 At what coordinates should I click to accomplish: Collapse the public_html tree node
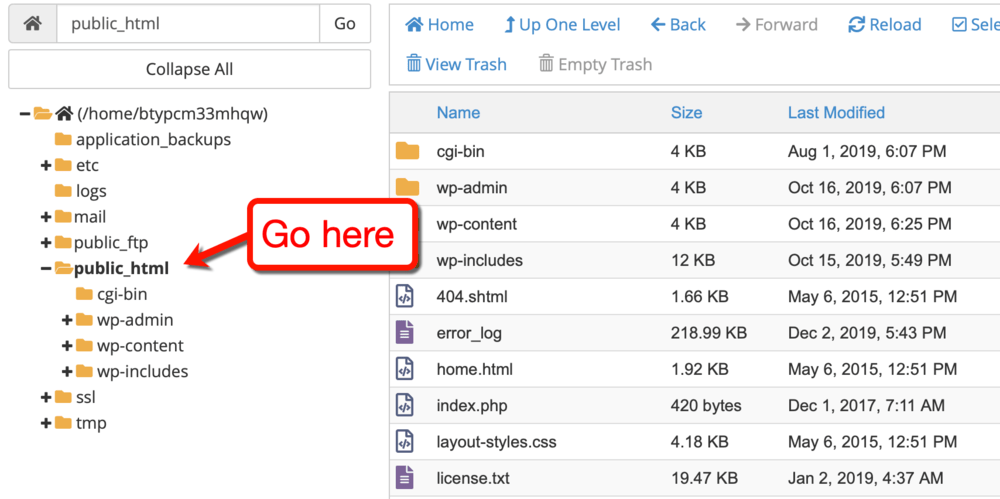45,269
